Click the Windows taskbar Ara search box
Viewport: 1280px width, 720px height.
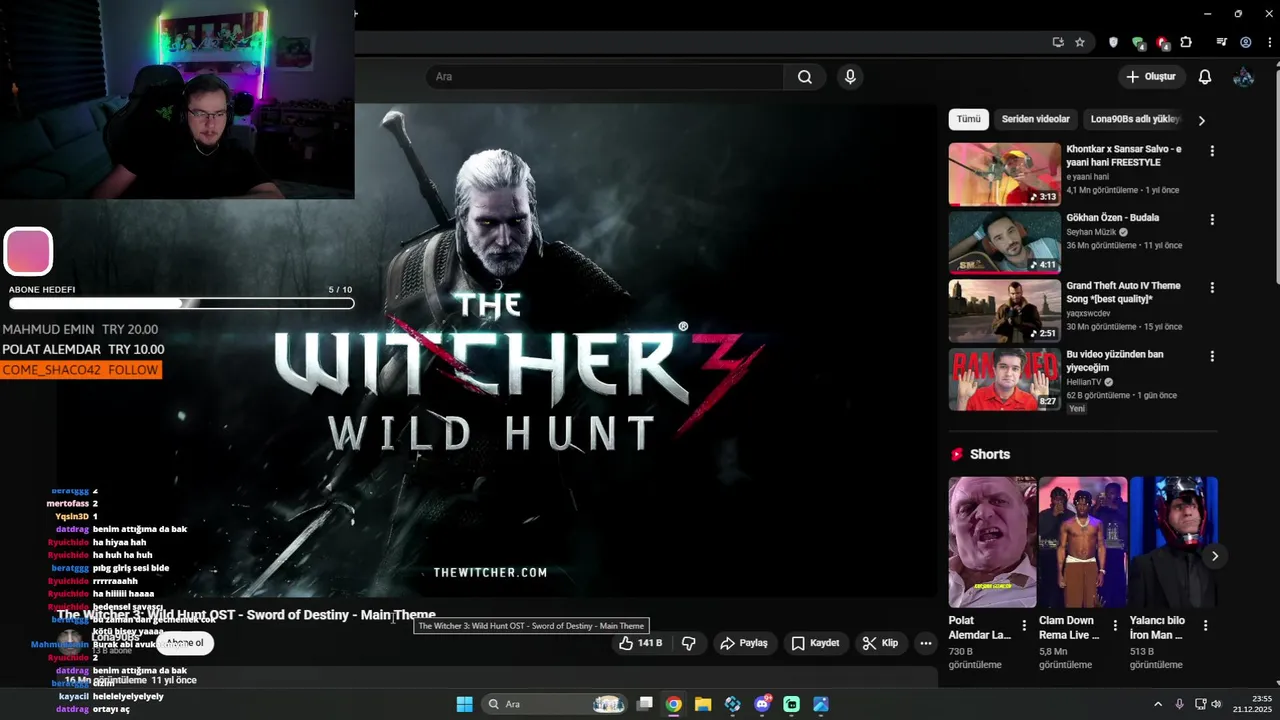pyautogui.click(x=555, y=704)
